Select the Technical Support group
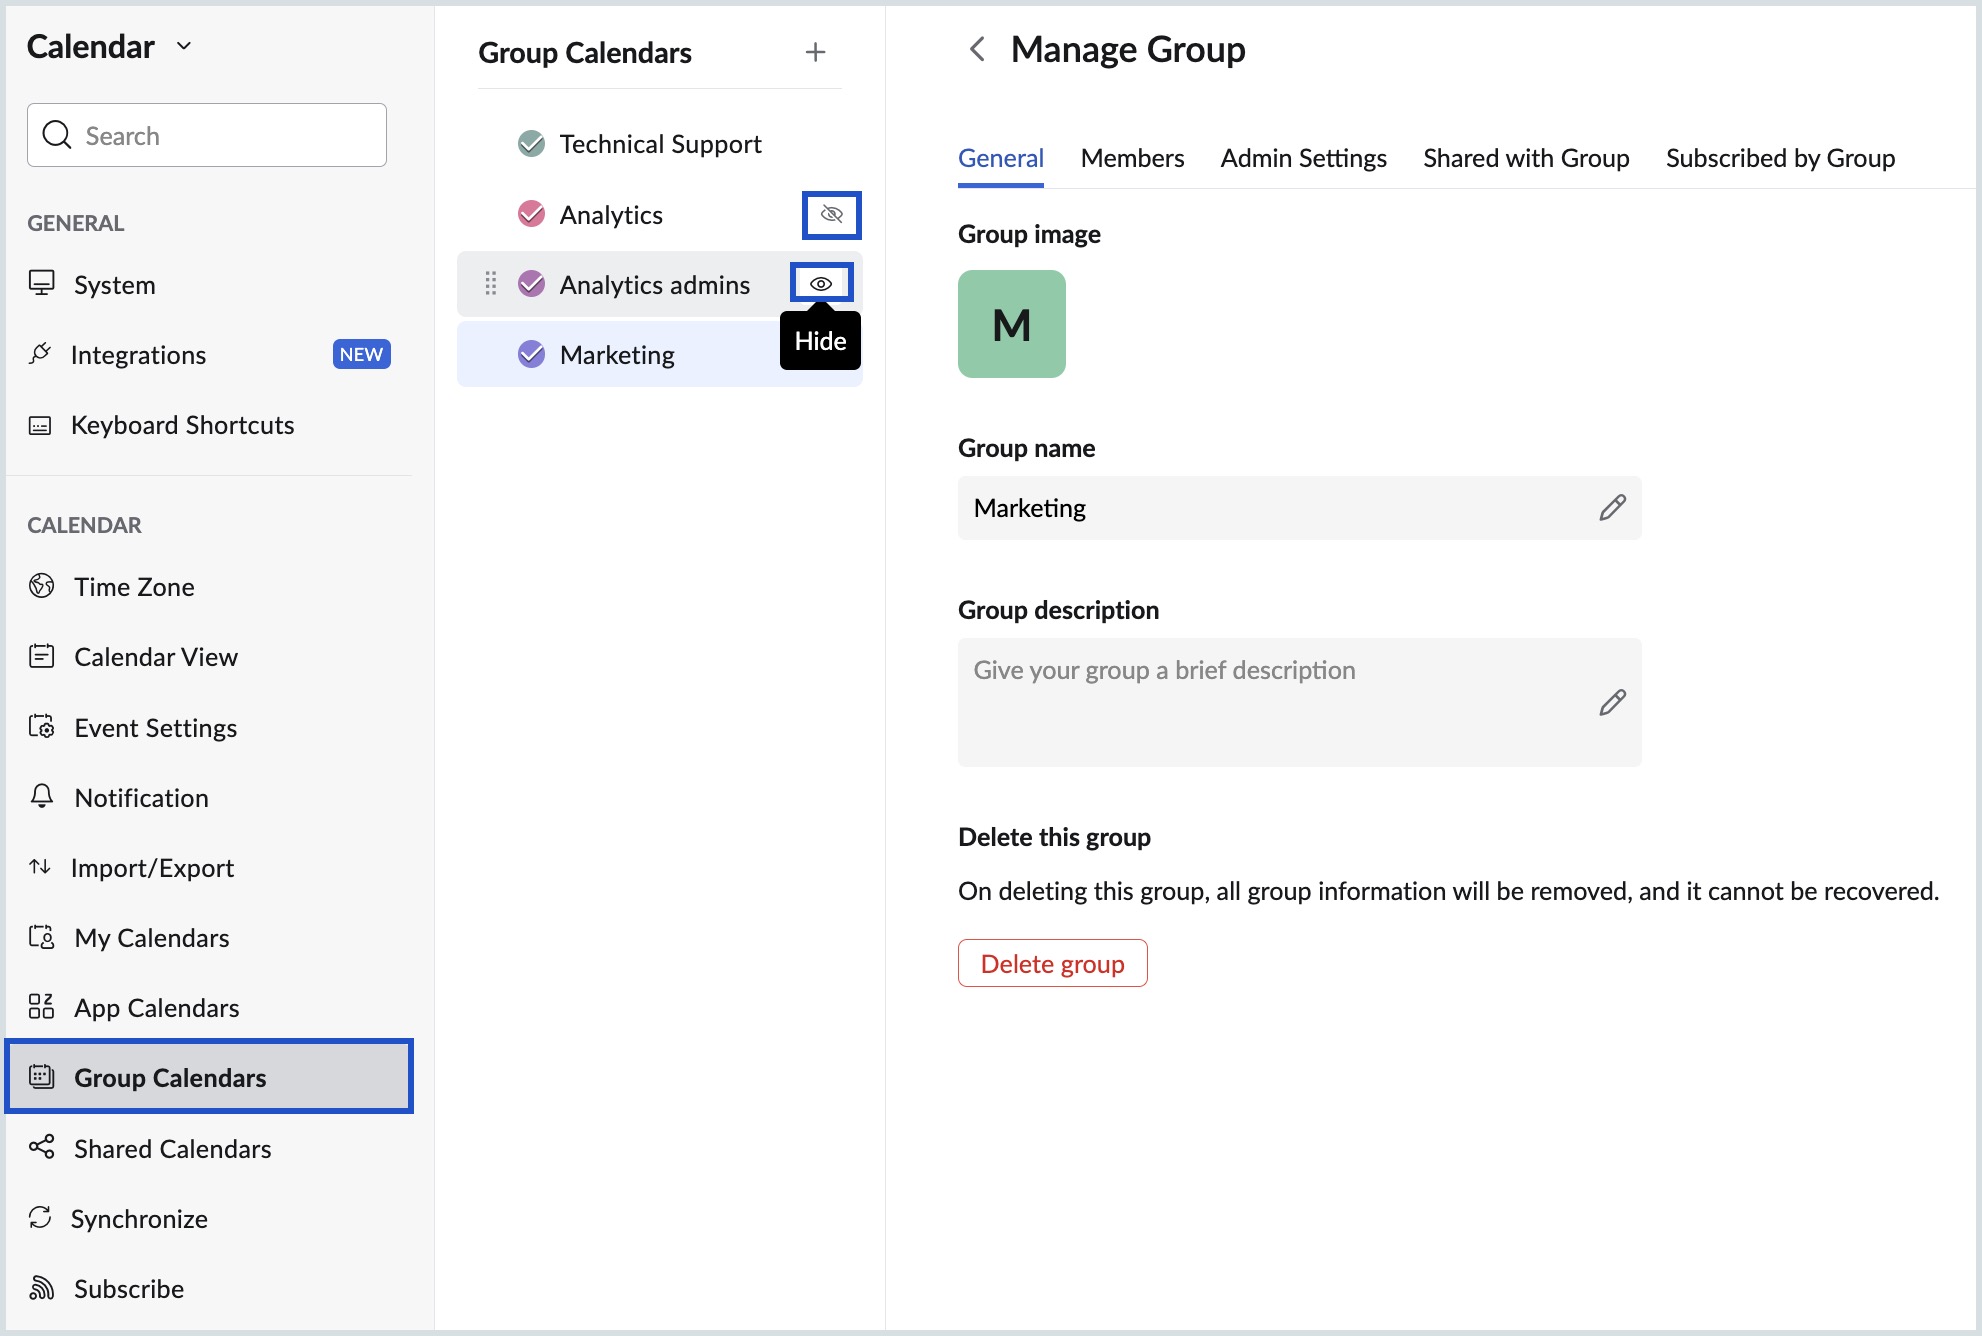This screenshot has height=1336, width=1982. point(660,144)
